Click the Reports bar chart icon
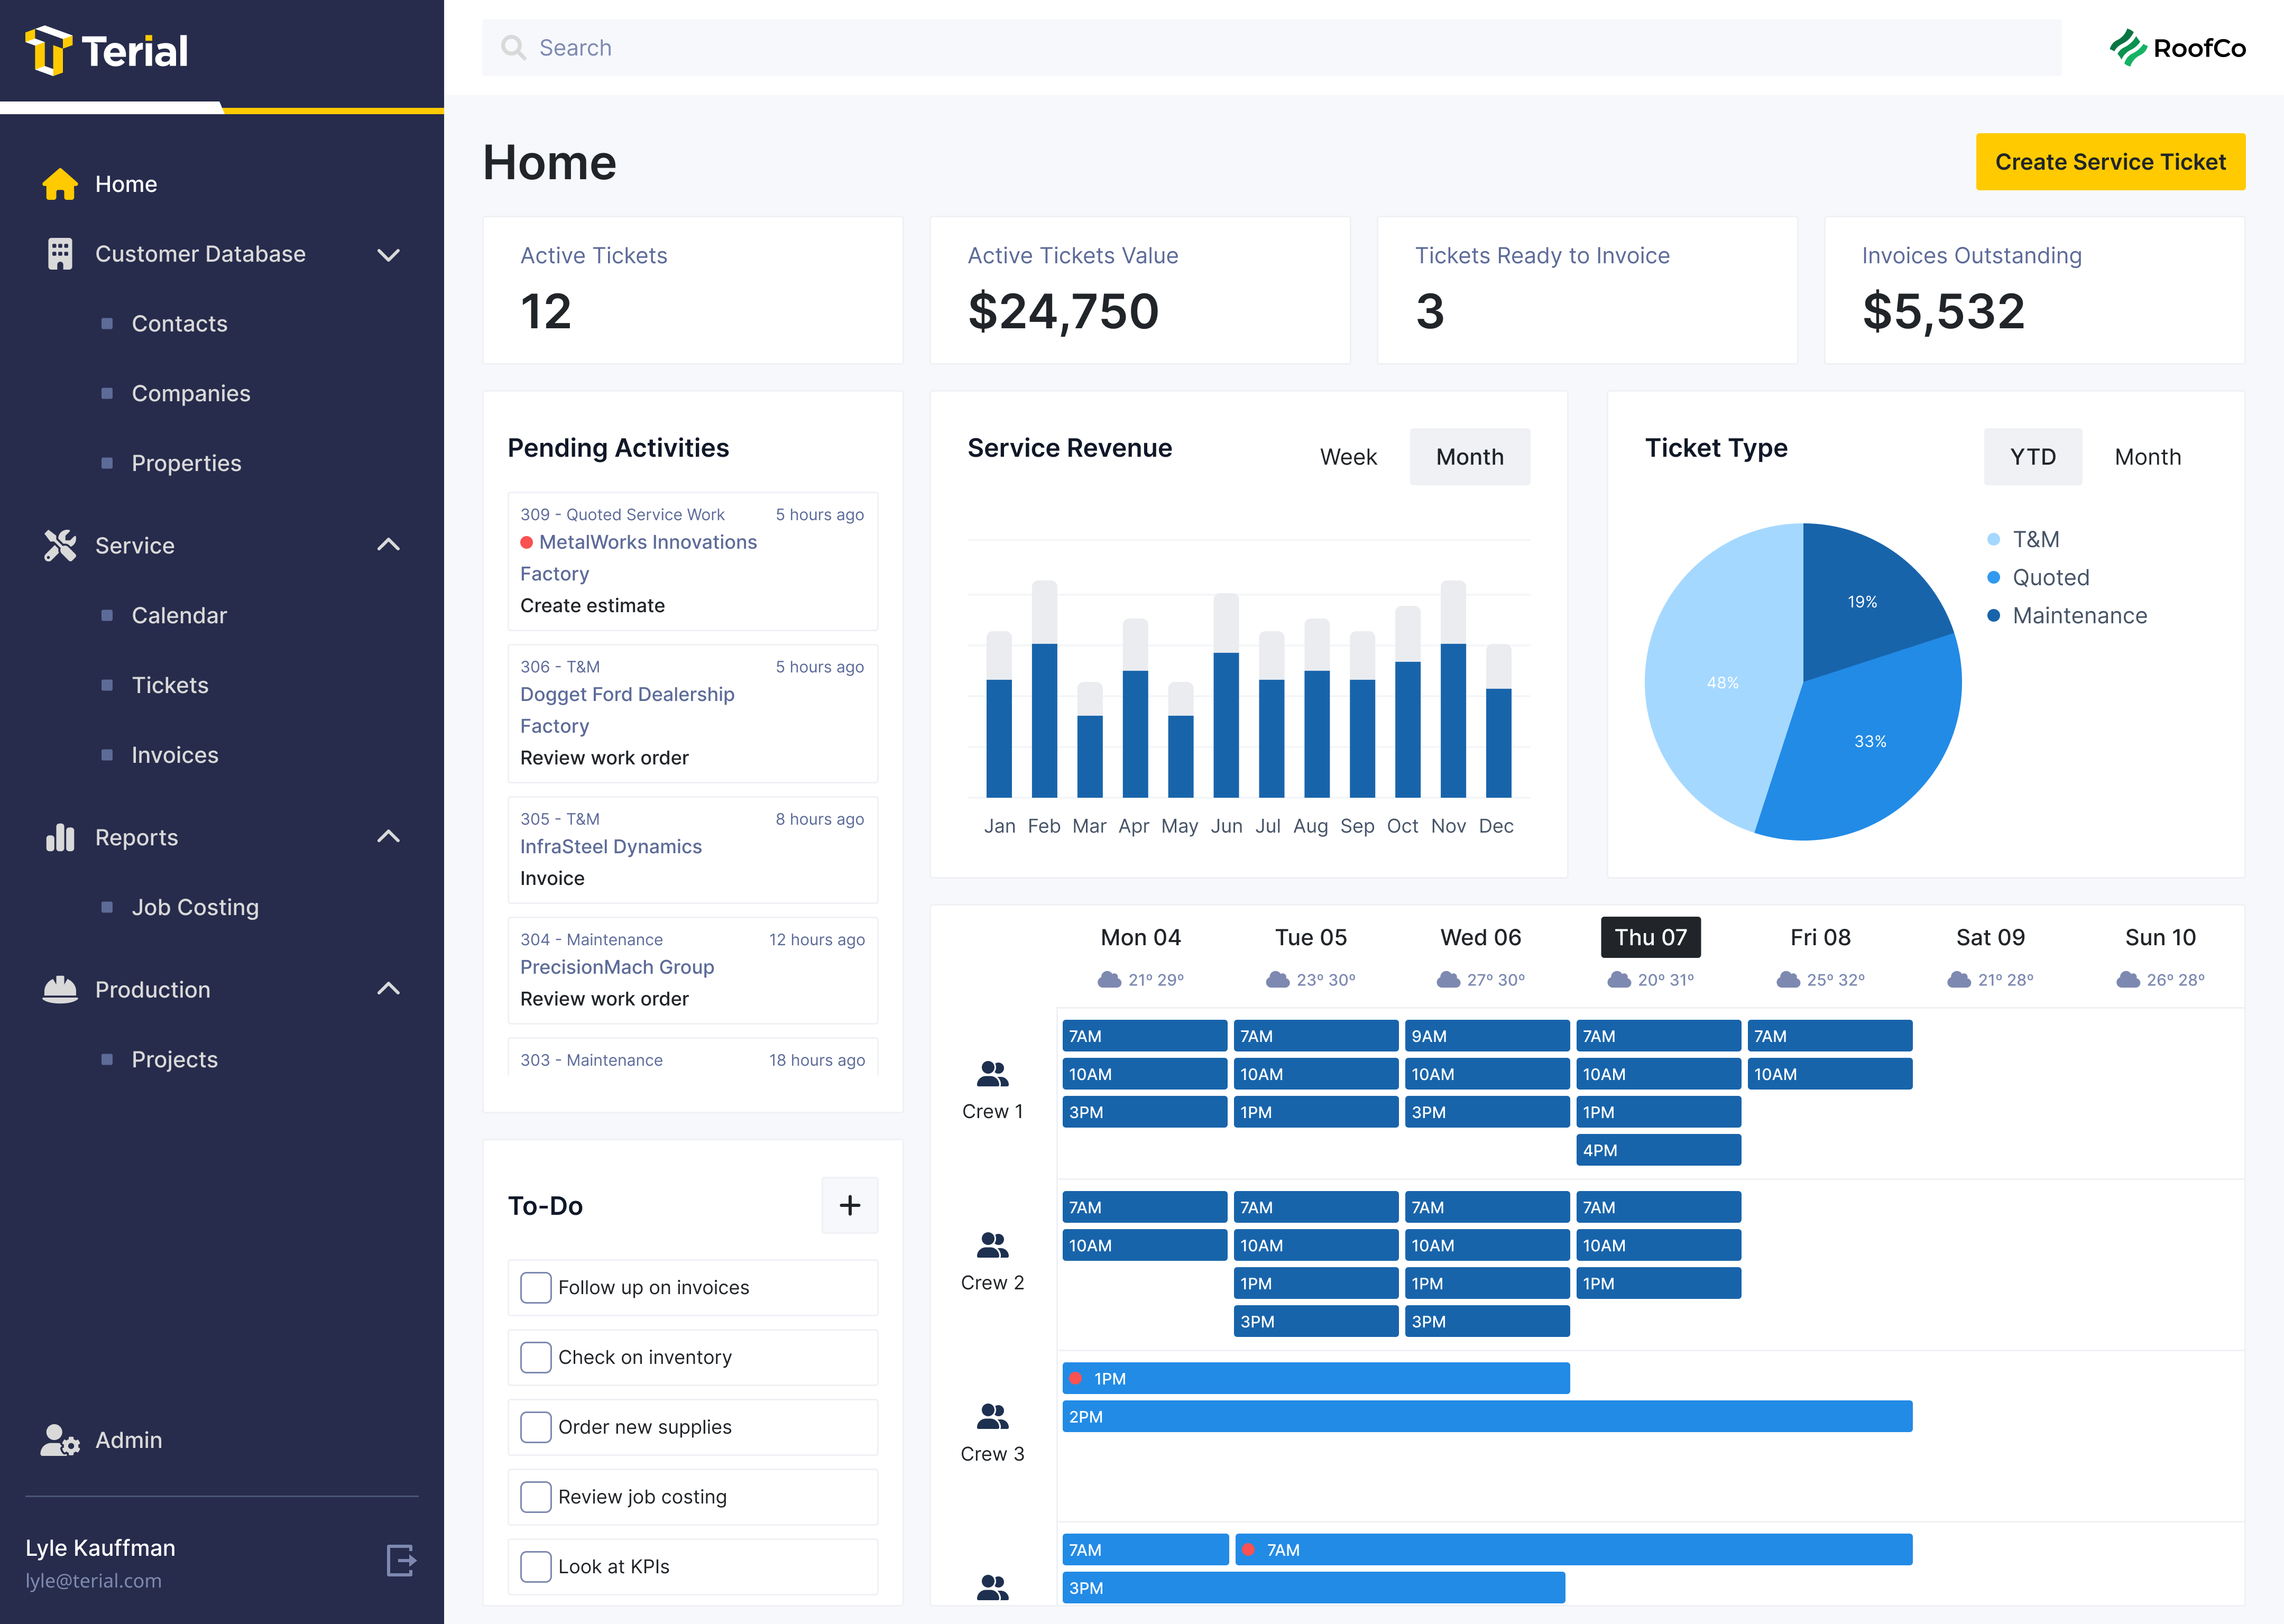Image resolution: width=2284 pixels, height=1624 pixels. [60, 837]
